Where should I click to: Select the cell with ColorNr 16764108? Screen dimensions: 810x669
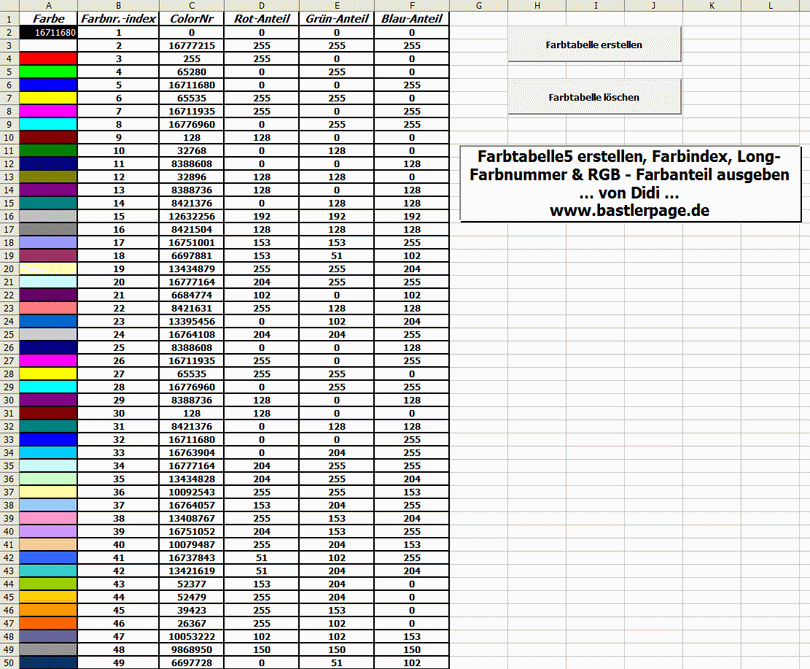[x=192, y=334]
